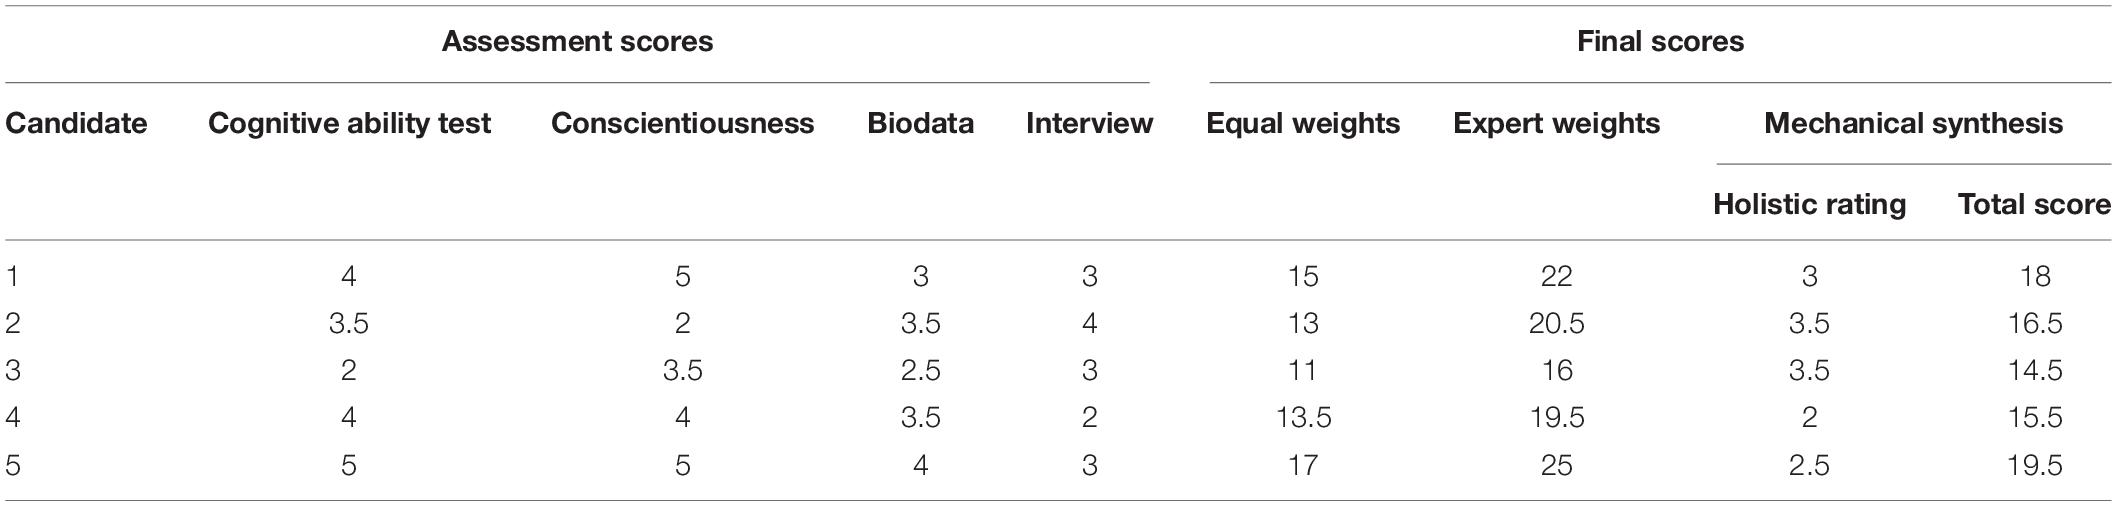Click the Conscientiousness column header
Viewport: 2117px width, 506px height.
682,123
